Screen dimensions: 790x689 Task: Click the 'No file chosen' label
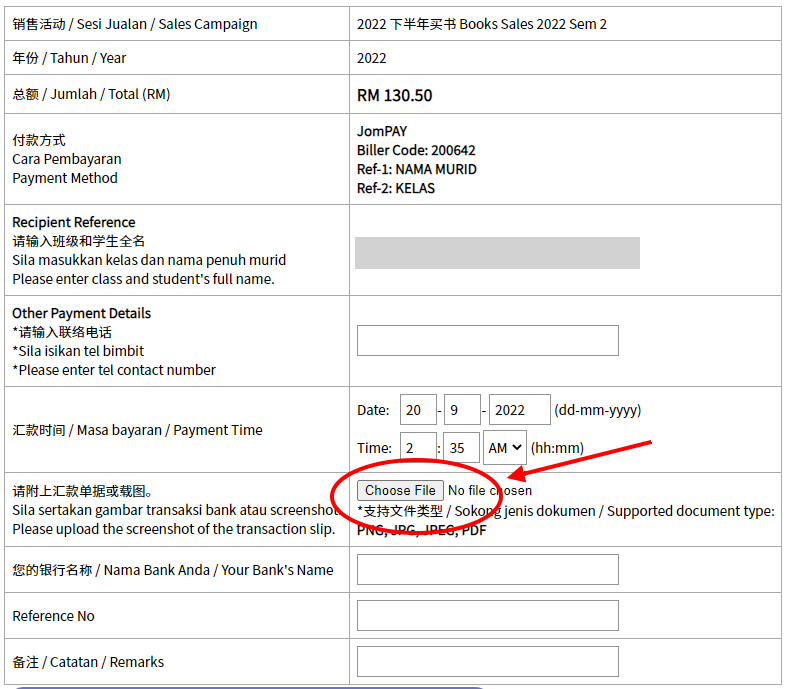tap(489, 490)
